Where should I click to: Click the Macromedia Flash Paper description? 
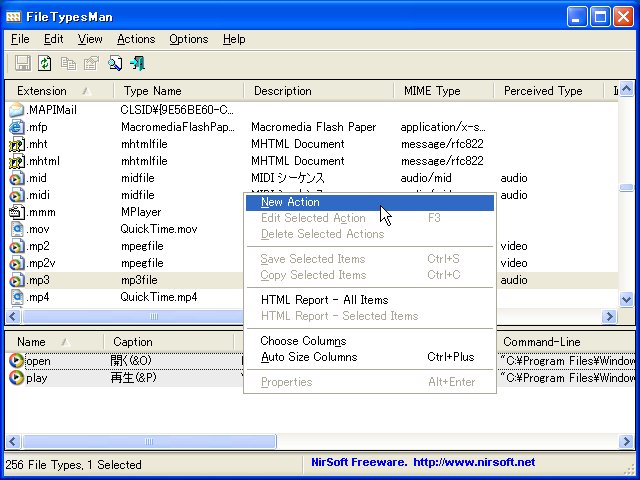coord(313,127)
